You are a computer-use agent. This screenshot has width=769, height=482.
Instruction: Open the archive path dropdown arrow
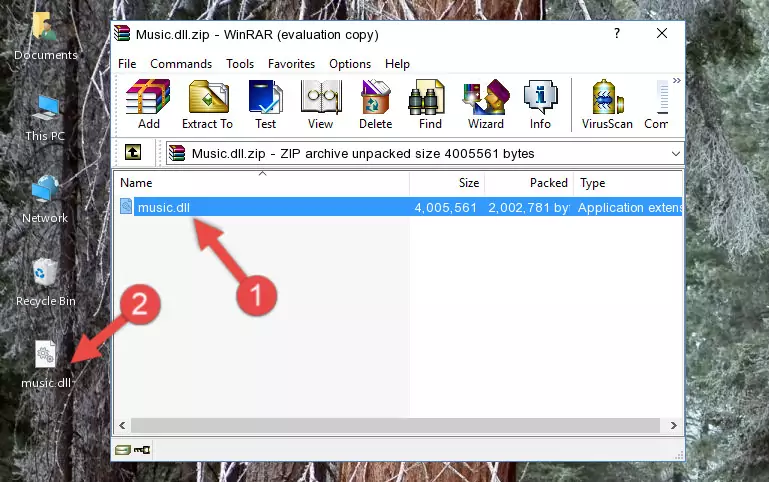[x=675, y=153]
